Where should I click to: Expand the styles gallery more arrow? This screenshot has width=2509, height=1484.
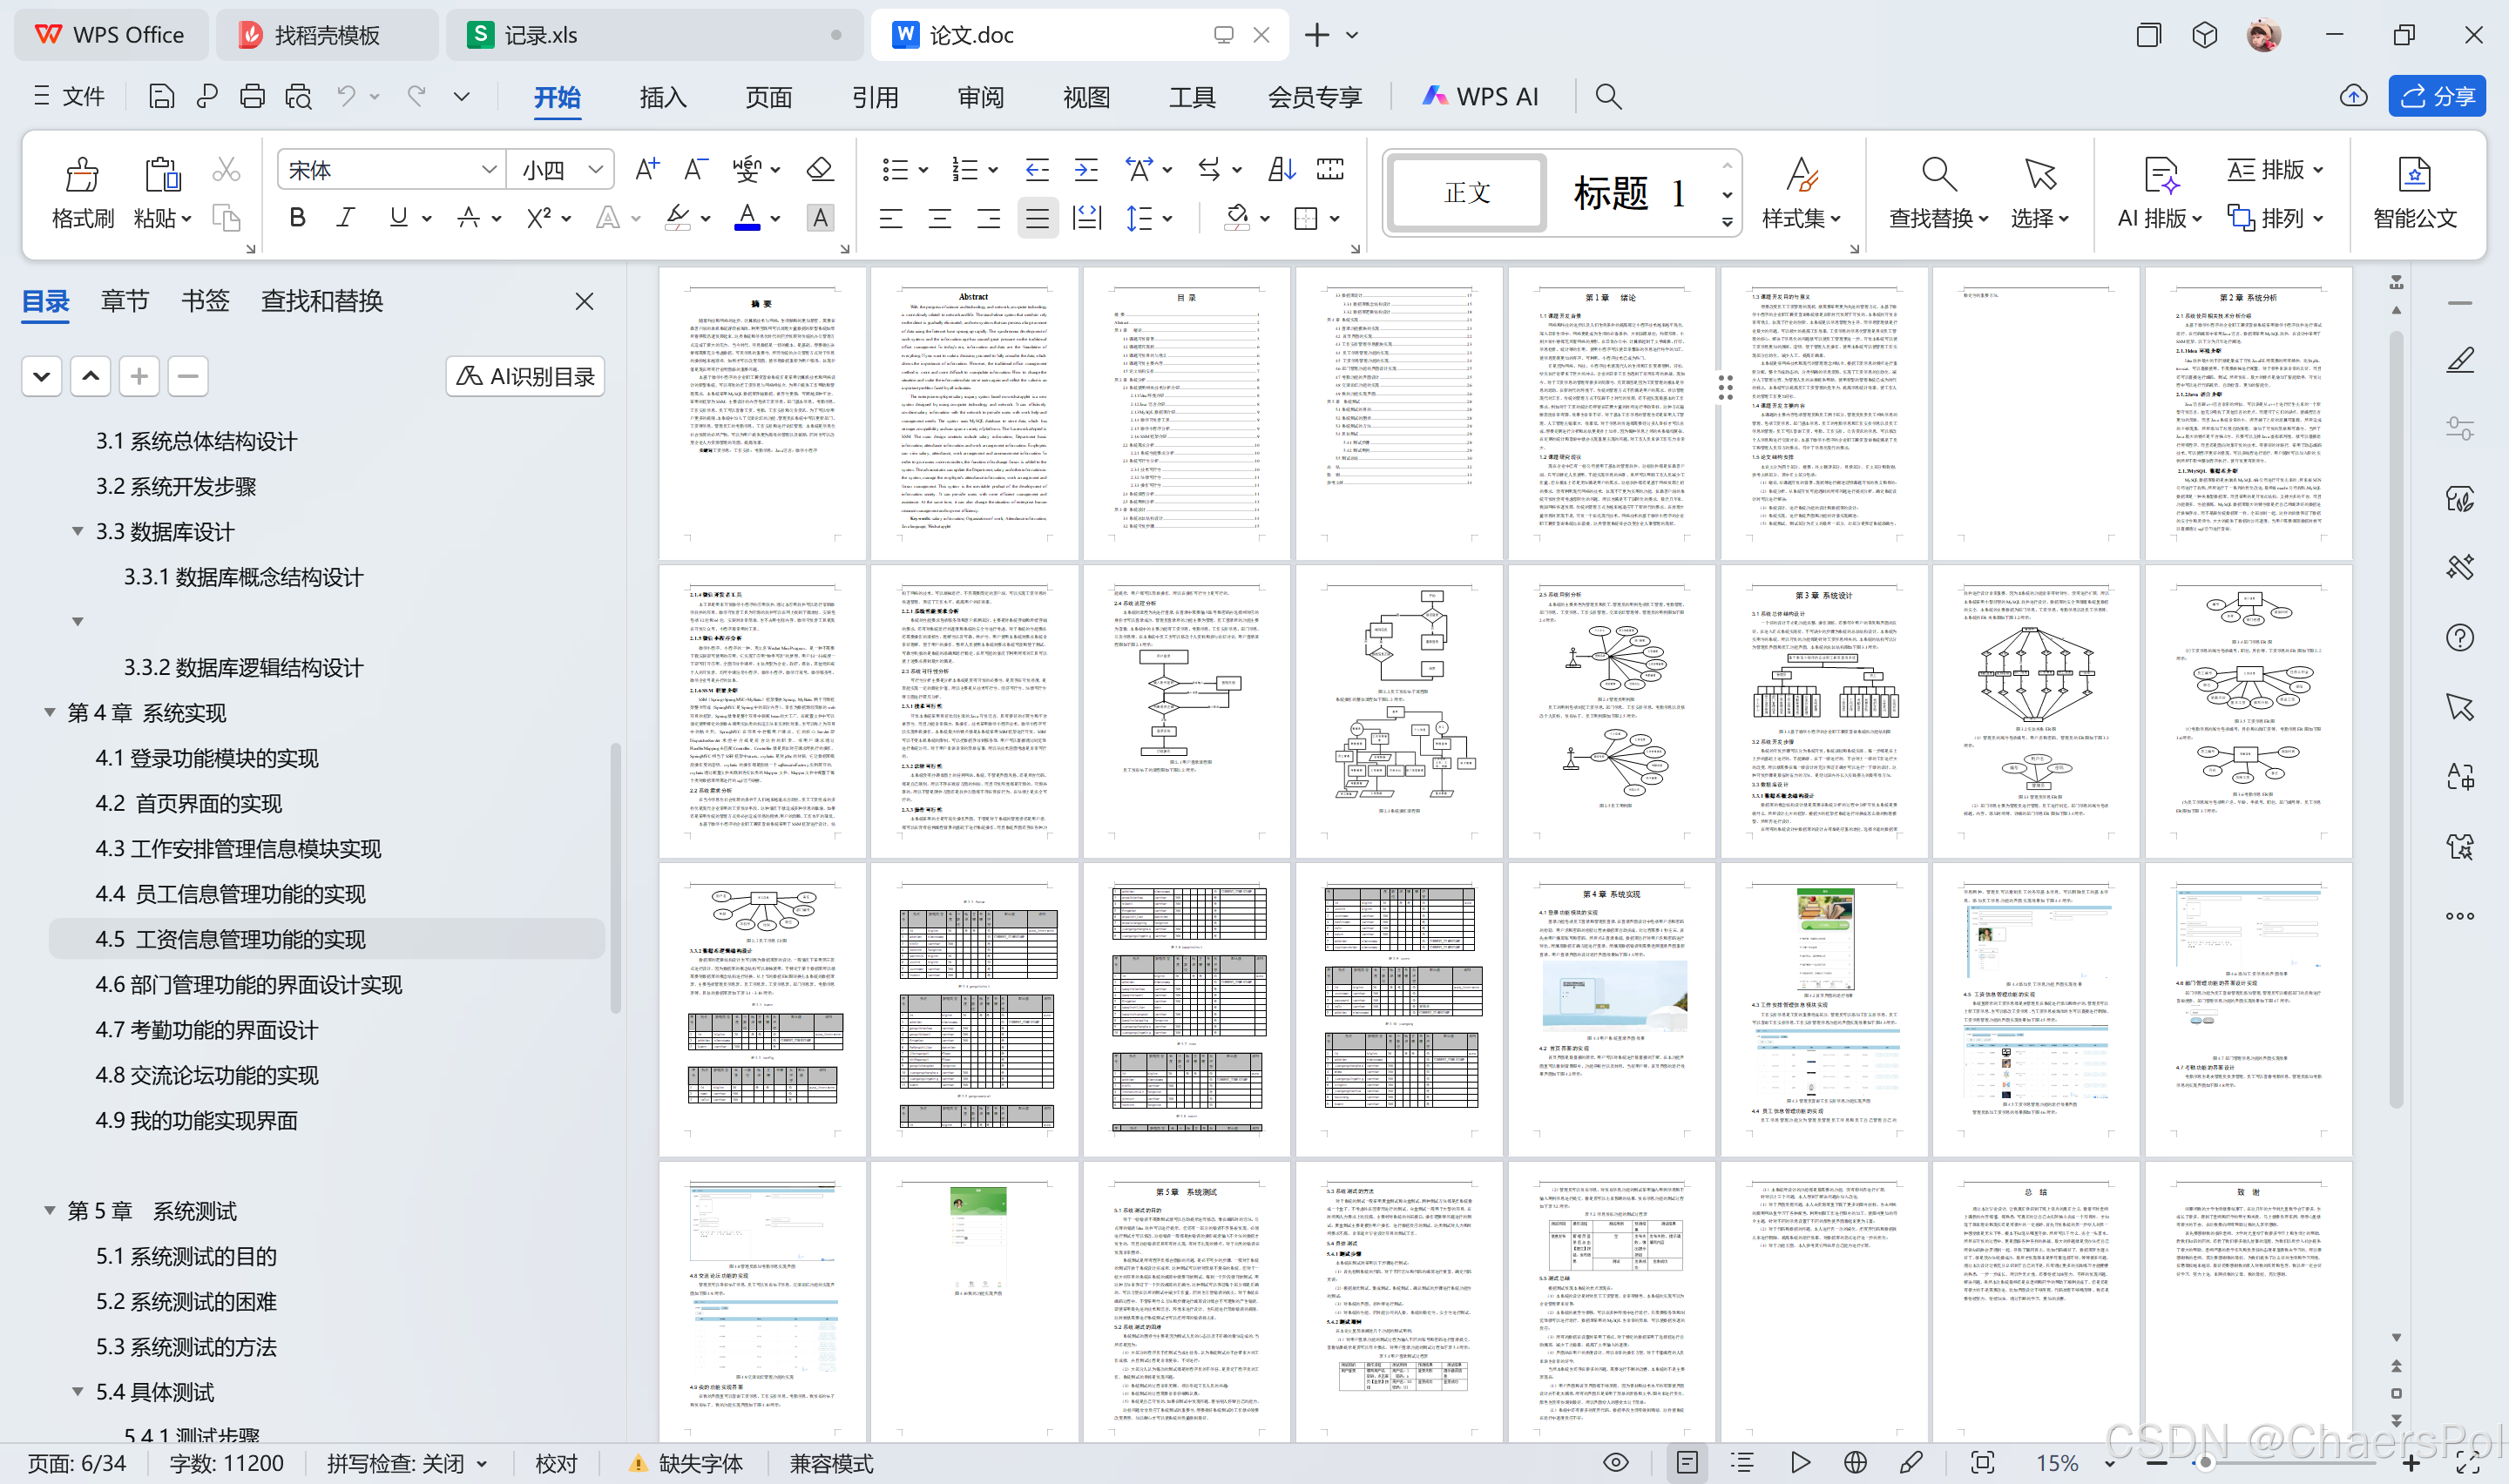pos(1727,223)
